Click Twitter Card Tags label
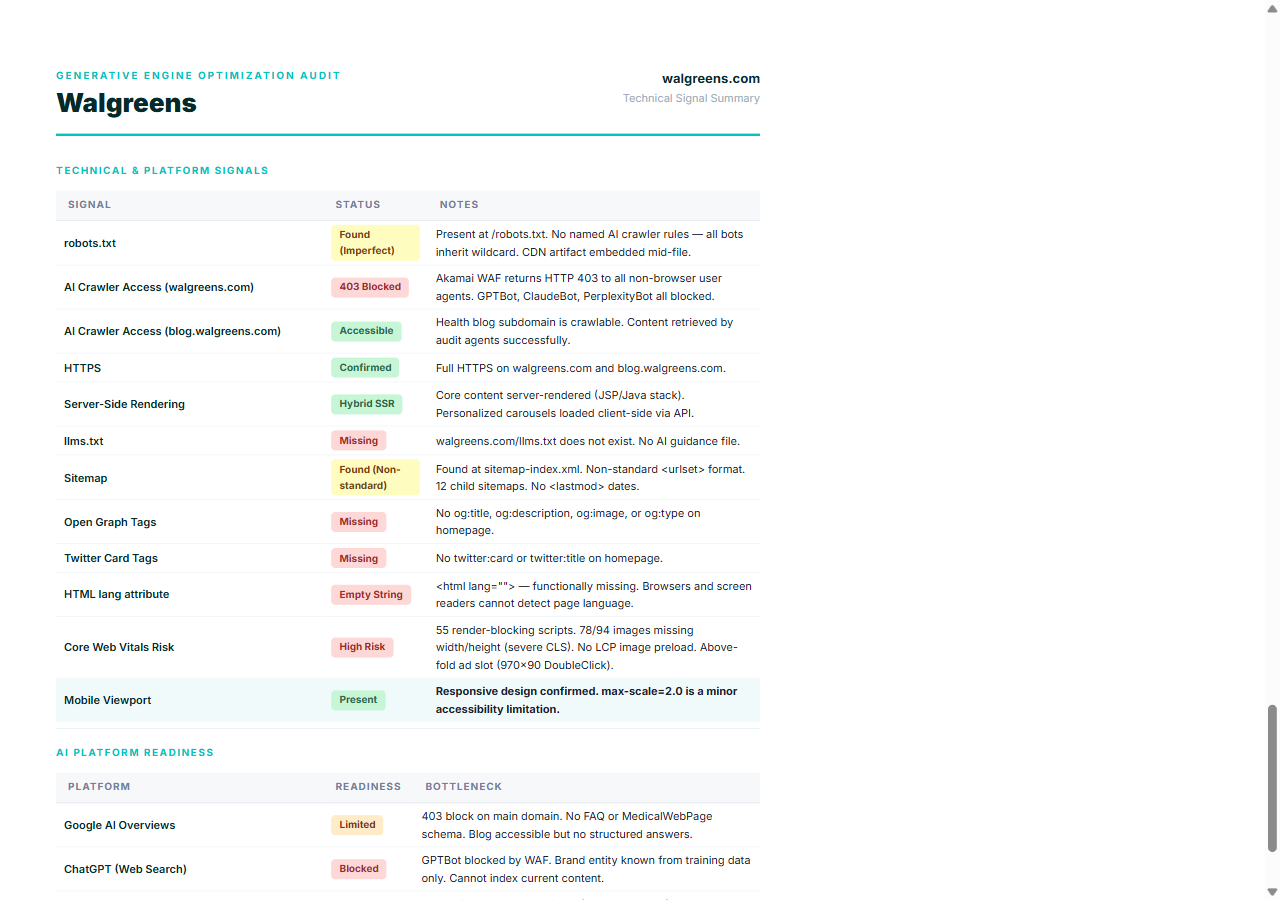The width and height of the screenshot is (1280, 900). (111, 558)
